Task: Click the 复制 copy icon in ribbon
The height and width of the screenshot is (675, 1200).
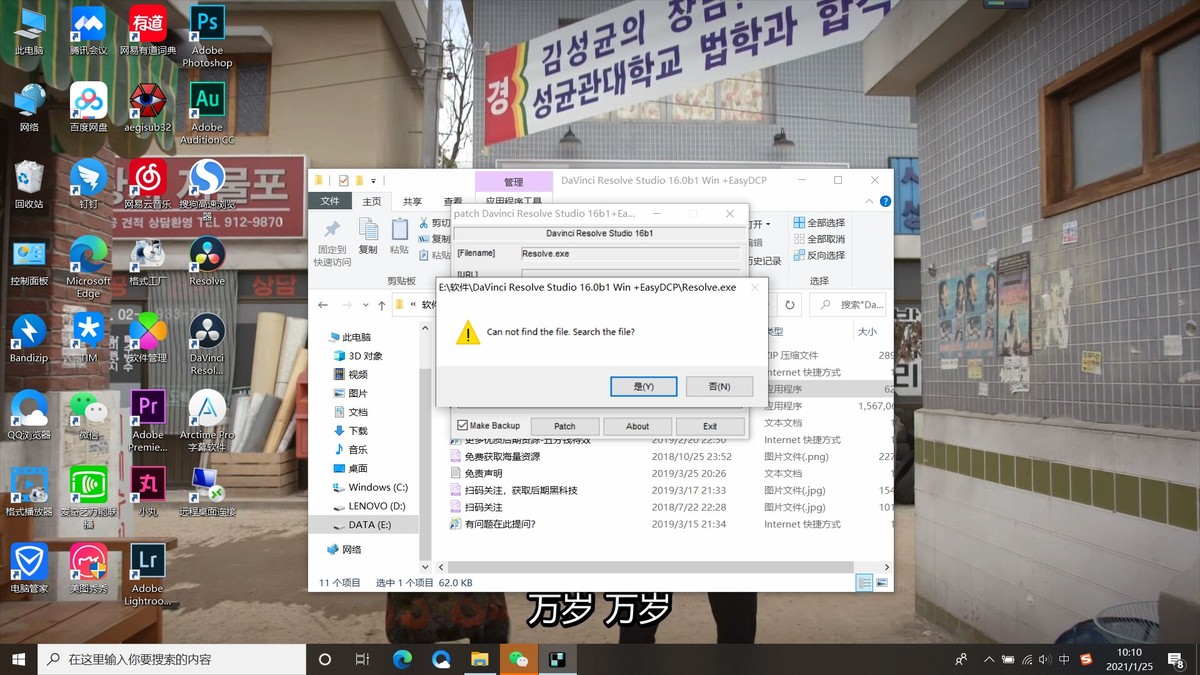Action: [x=368, y=236]
